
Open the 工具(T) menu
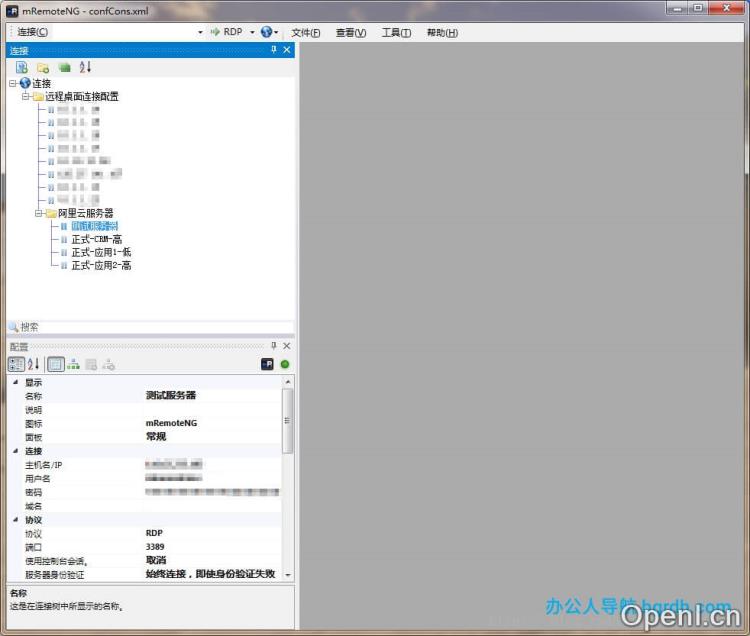pyautogui.click(x=396, y=32)
